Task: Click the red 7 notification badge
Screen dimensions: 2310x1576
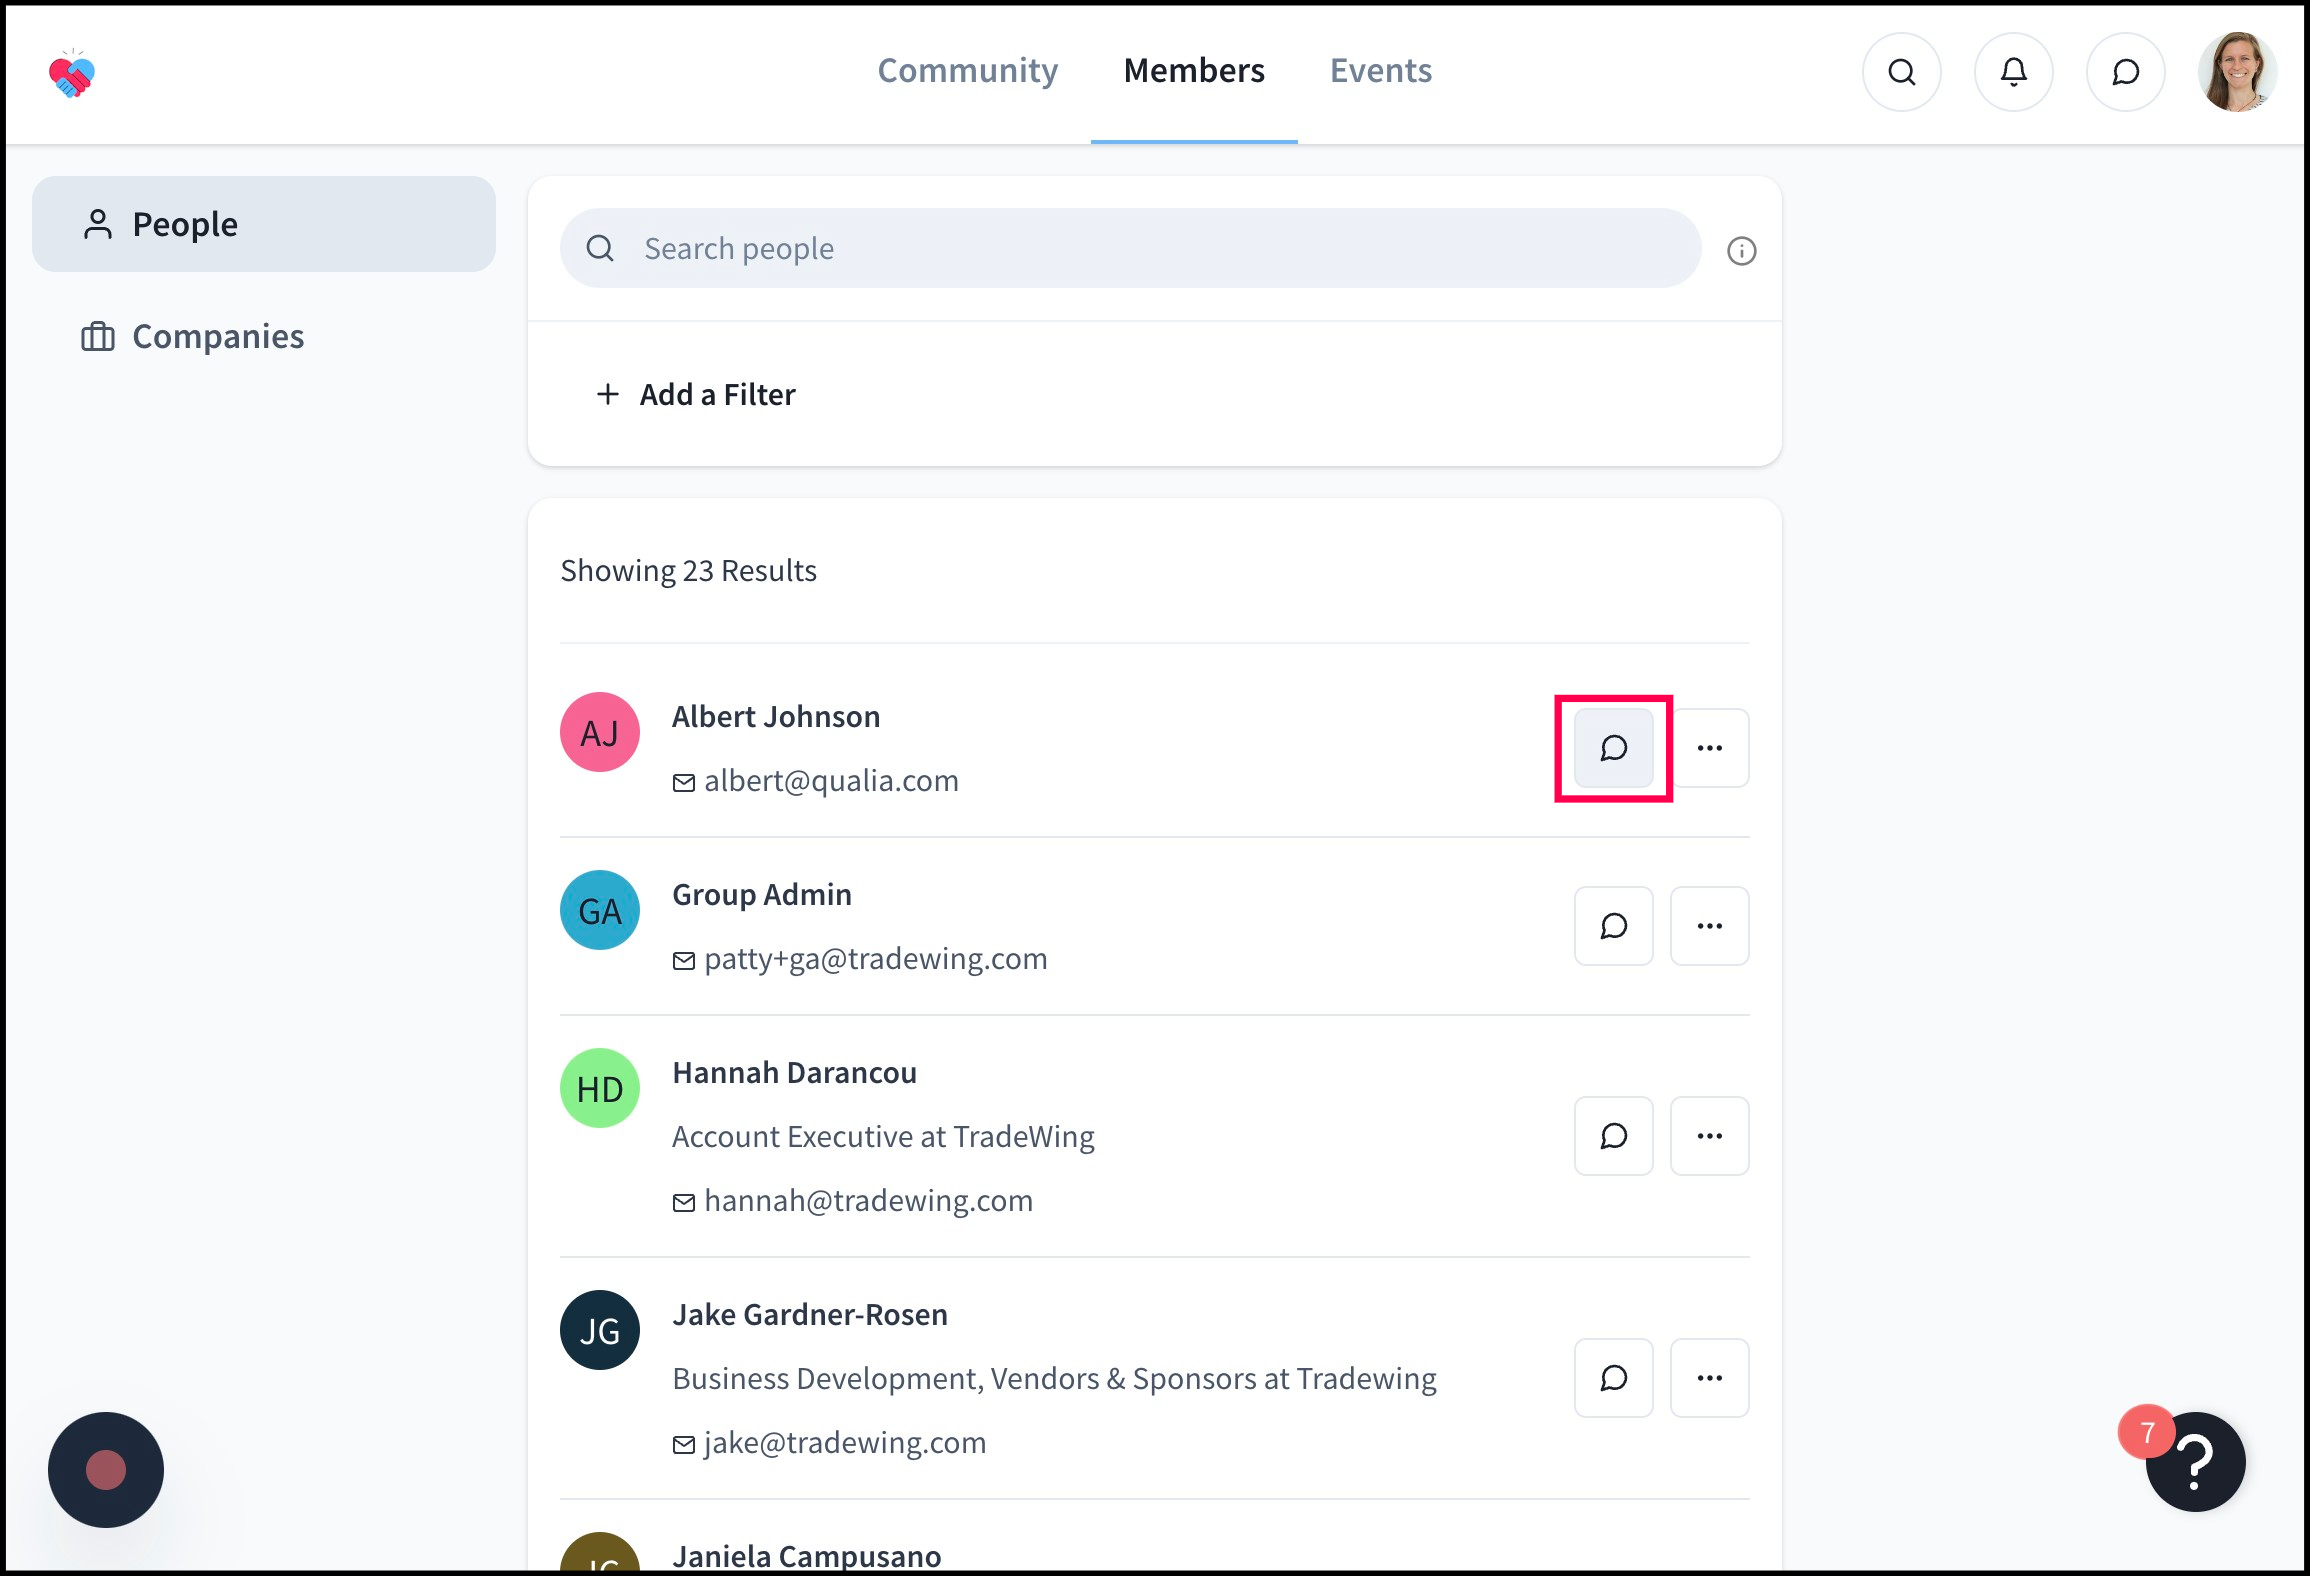Action: [x=2146, y=1432]
